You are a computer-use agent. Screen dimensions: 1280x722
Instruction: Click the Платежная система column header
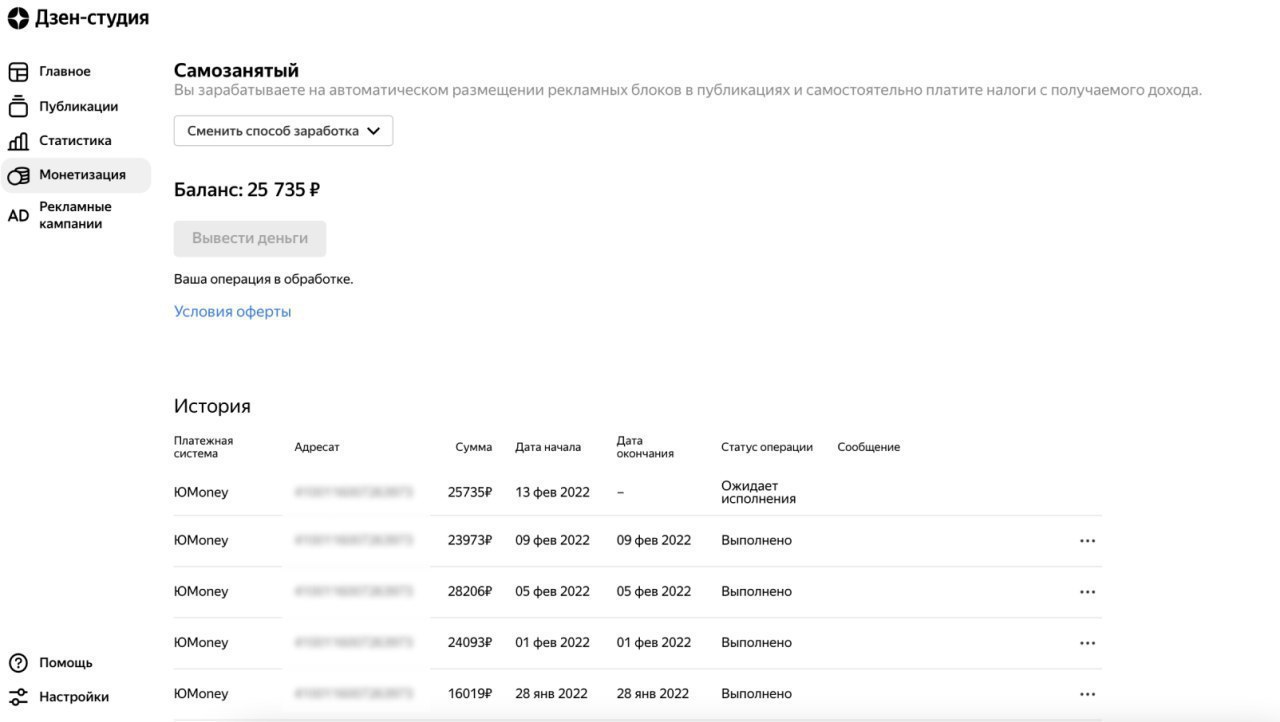203,447
